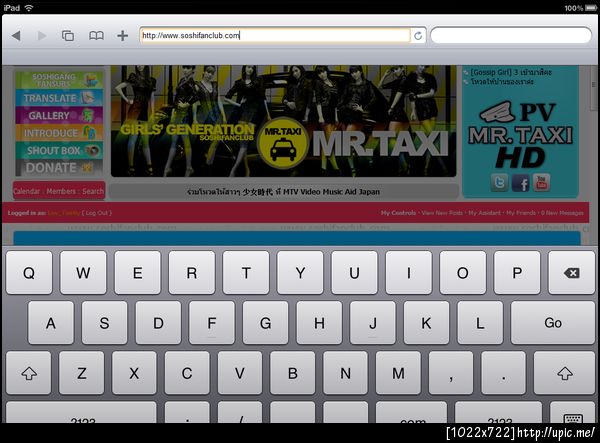Tap the R key

[x=192, y=273]
